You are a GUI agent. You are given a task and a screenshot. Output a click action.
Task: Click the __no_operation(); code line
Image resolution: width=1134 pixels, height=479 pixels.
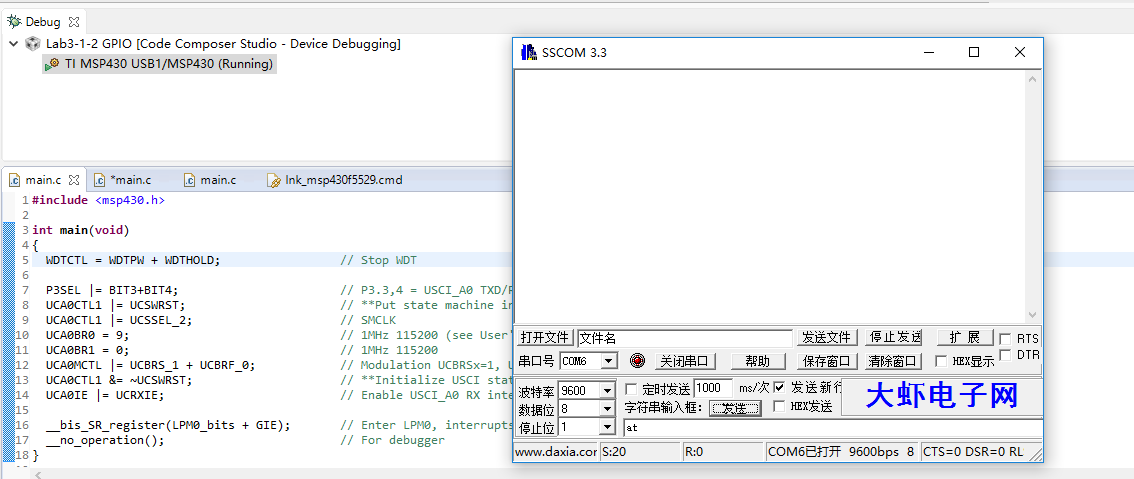[x=105, y=440]
